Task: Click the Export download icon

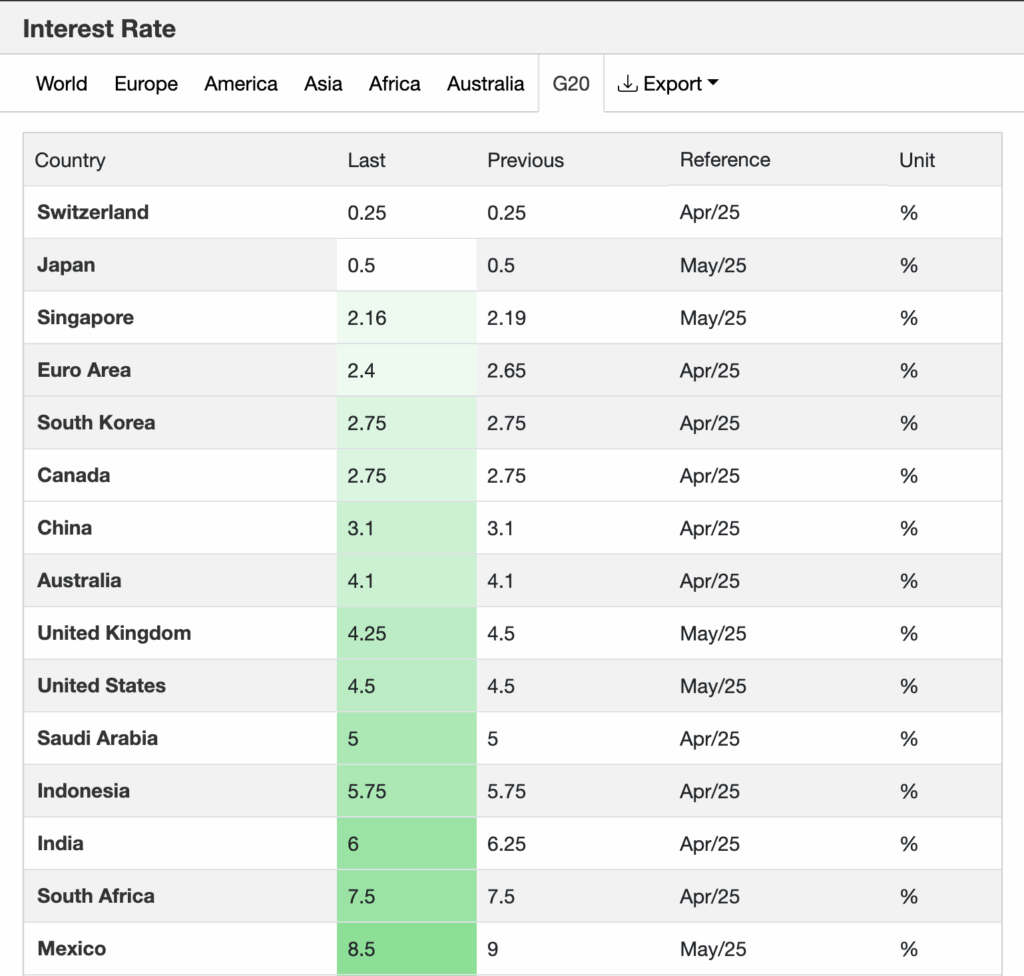Action: tap(628, 84)
